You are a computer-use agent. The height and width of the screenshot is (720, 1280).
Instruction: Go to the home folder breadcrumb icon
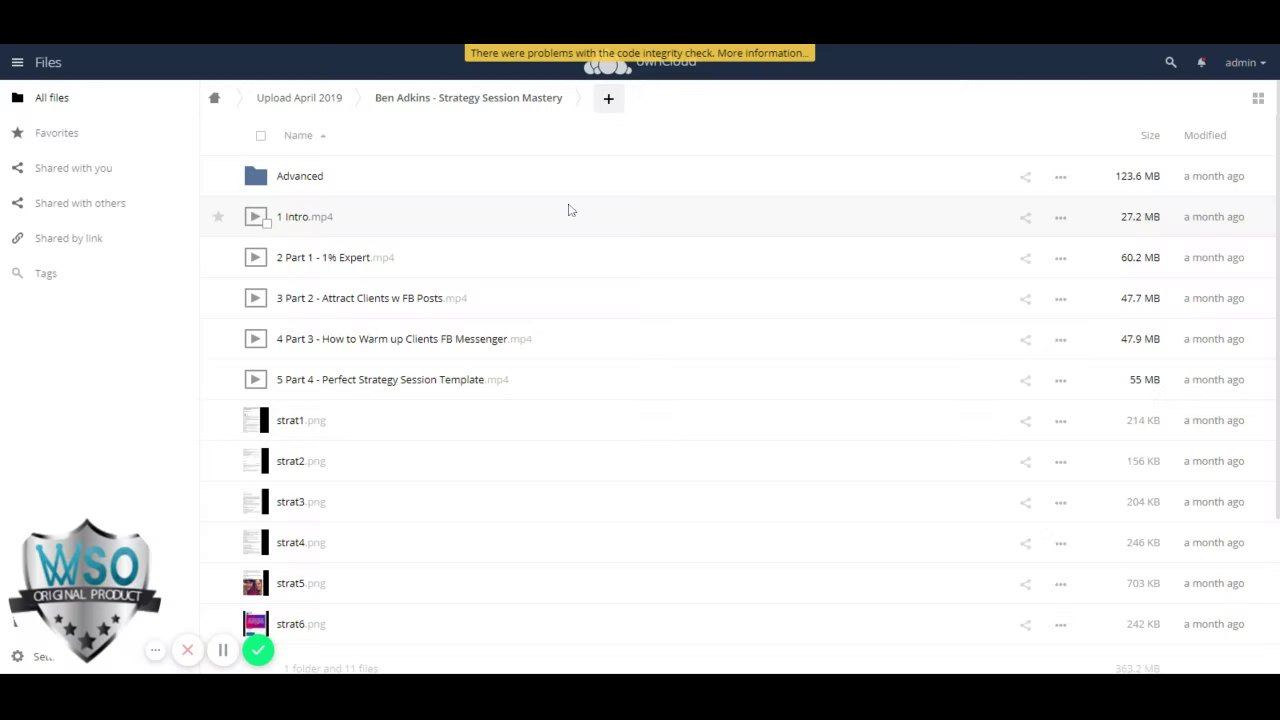214,98
